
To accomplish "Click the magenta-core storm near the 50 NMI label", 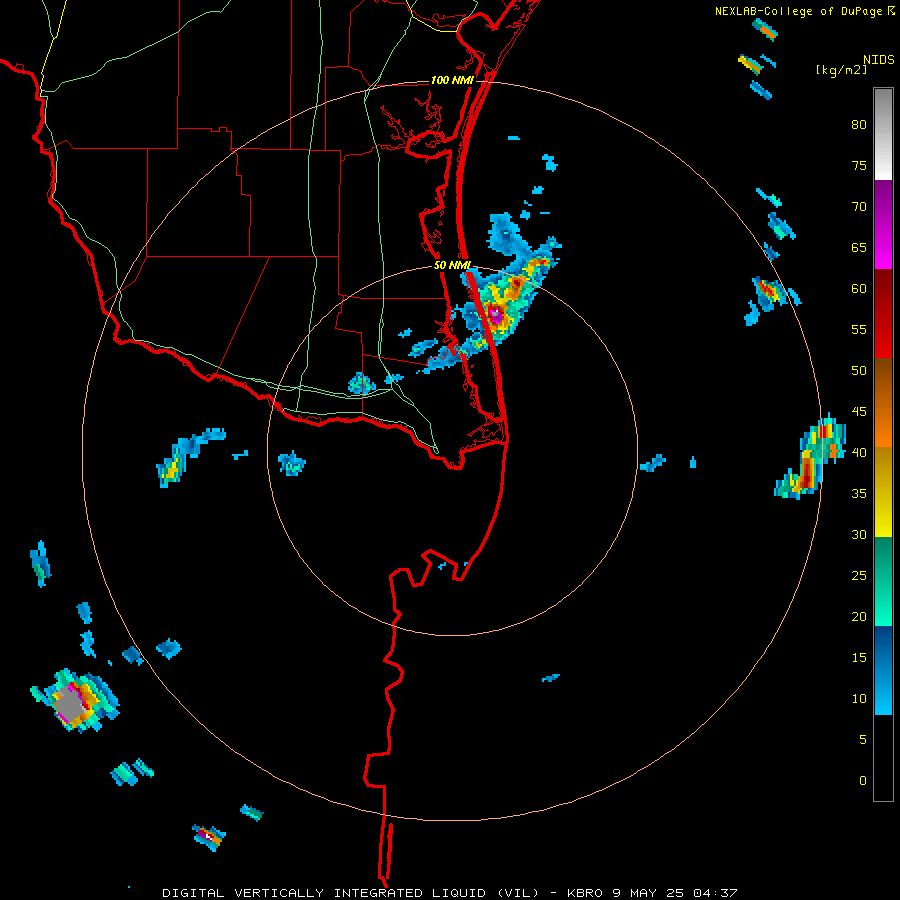I will pyautogui.click(x=495, y=314).
